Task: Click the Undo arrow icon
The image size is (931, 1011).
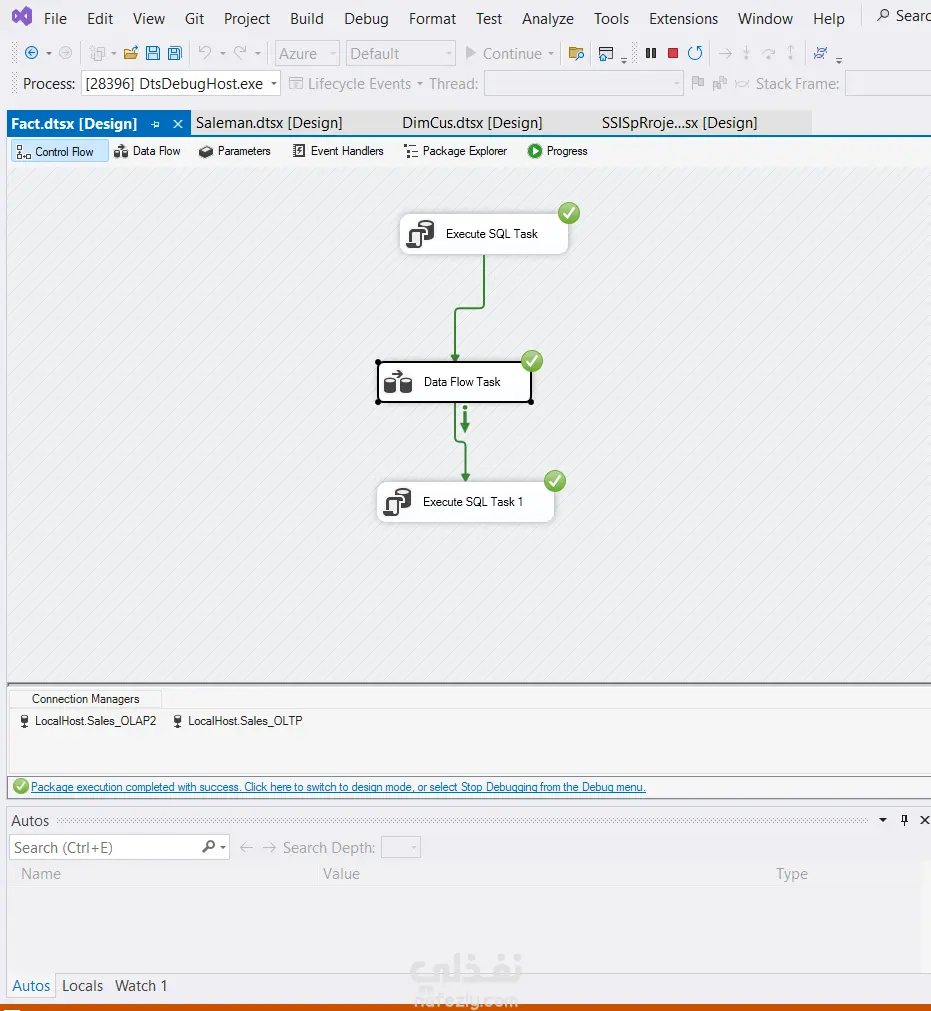Action: [x=204, y=53]
